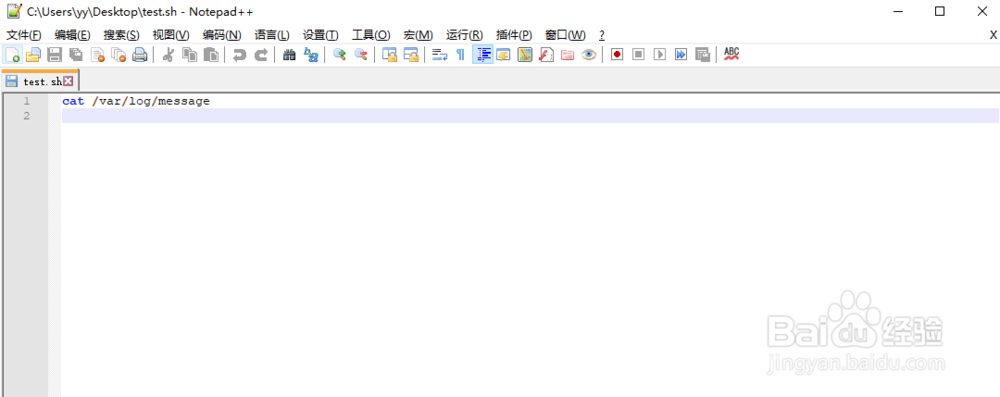Toggle synchronized vertical scrolling icon
Viewport: 1000px width, 397px height.
pyautogui.click(x=390, y=55)
